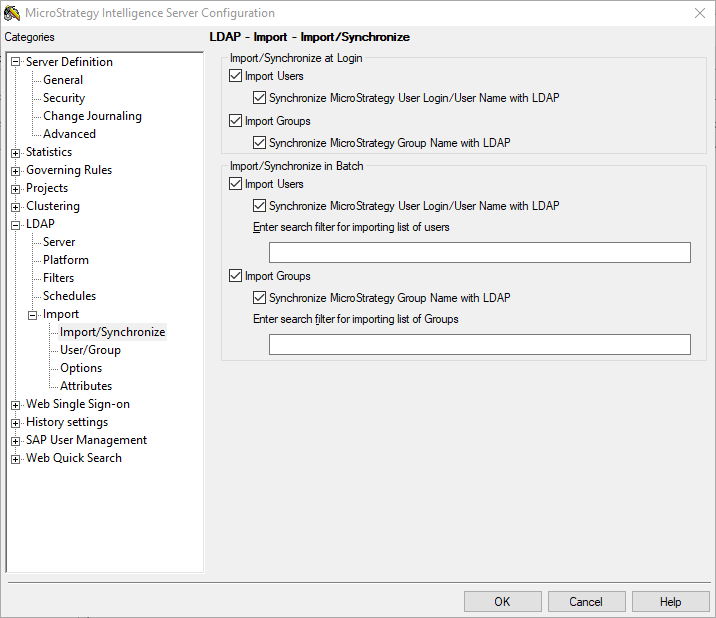This screenshot has height=618, width=716.
Task: Click the OK button
Action: click(503, 602)
